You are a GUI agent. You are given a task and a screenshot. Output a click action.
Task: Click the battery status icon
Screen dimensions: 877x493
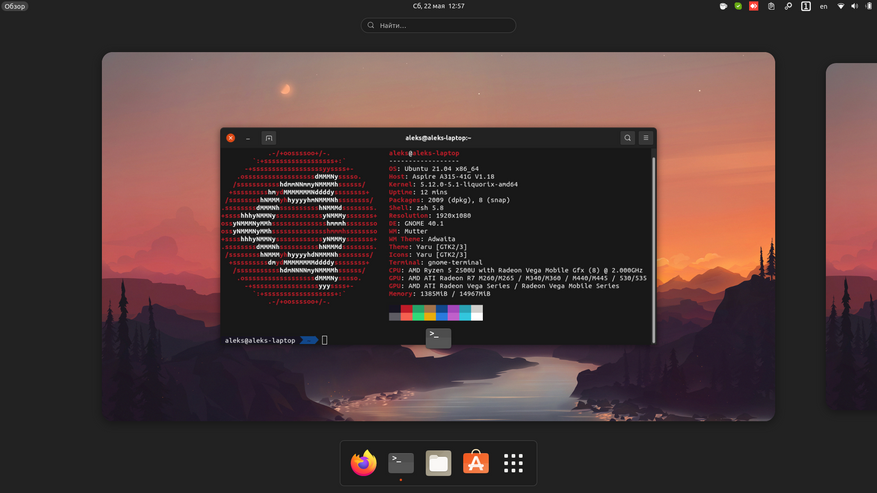tap(869, 6)
